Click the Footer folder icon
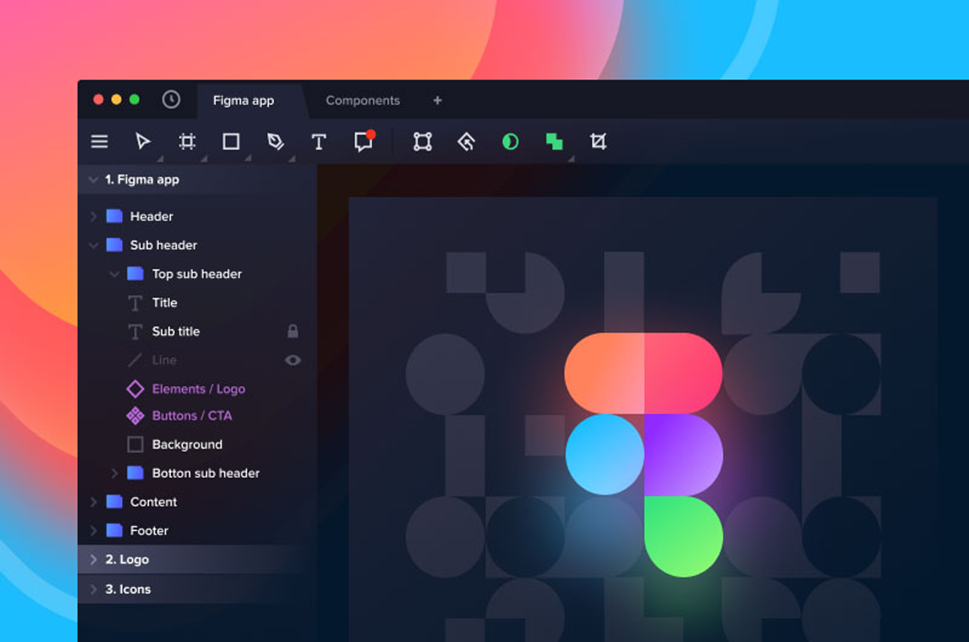The width and height of the screenshot is (969, 642). click(x=114, y=530)
